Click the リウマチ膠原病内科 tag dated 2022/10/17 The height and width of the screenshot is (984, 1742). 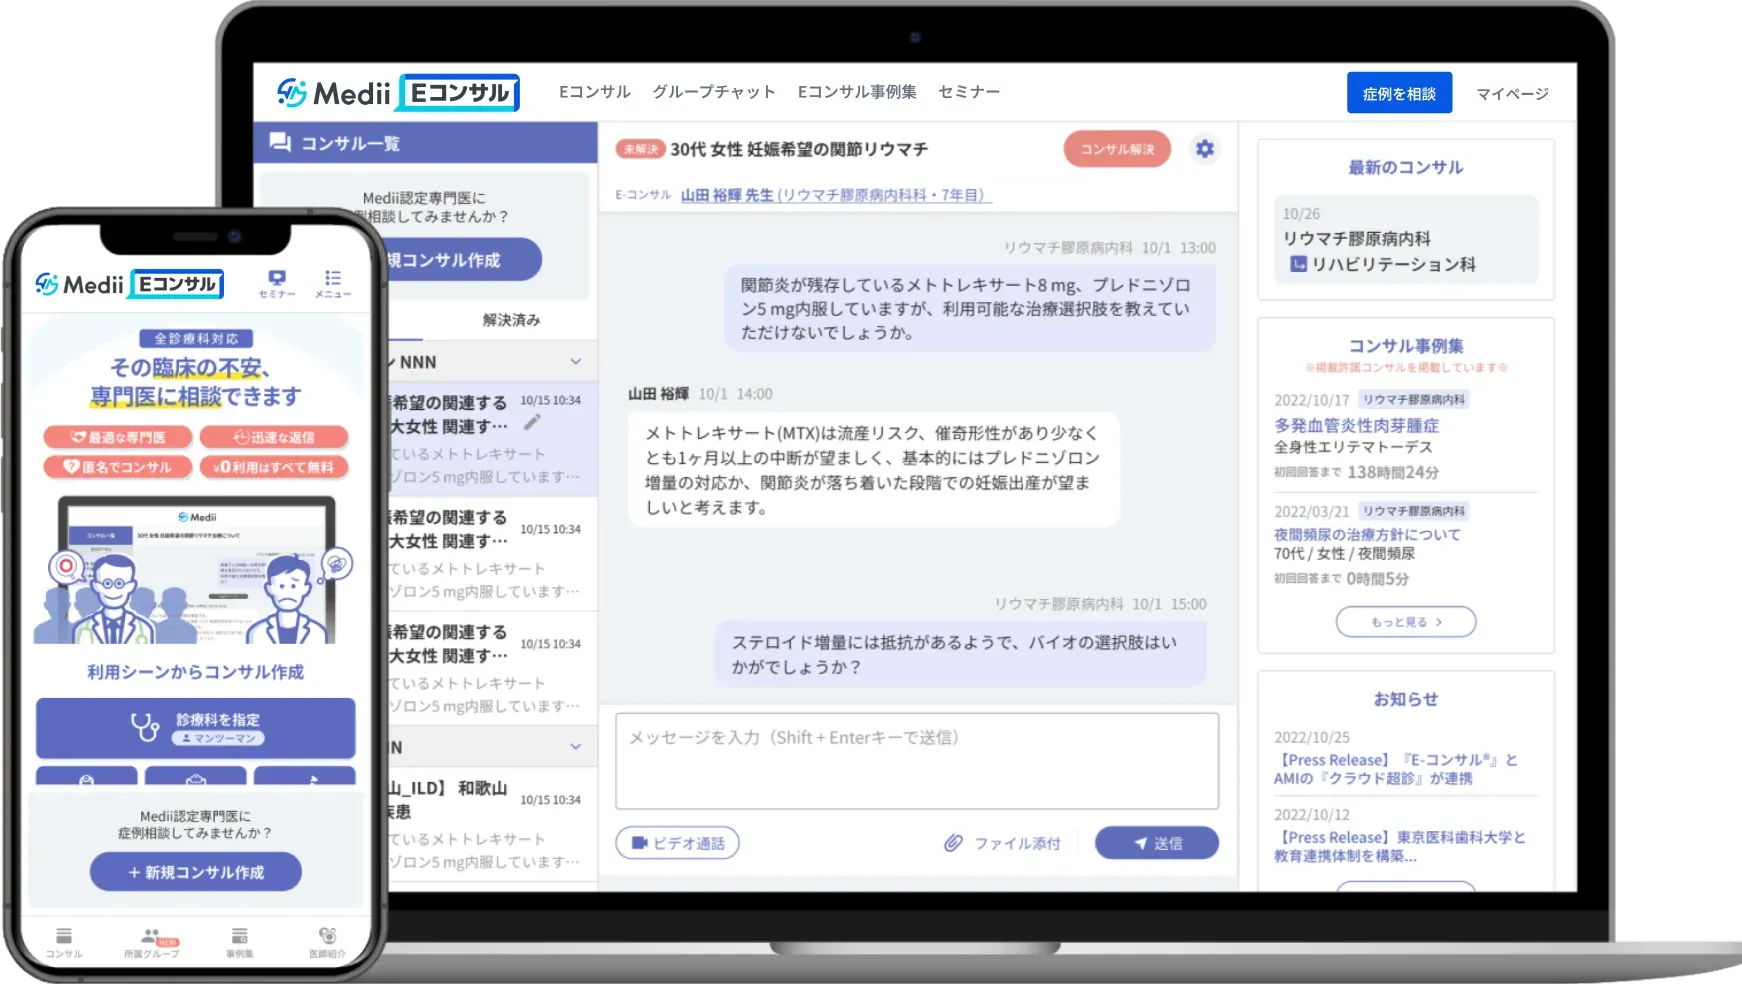(1414, 399)
